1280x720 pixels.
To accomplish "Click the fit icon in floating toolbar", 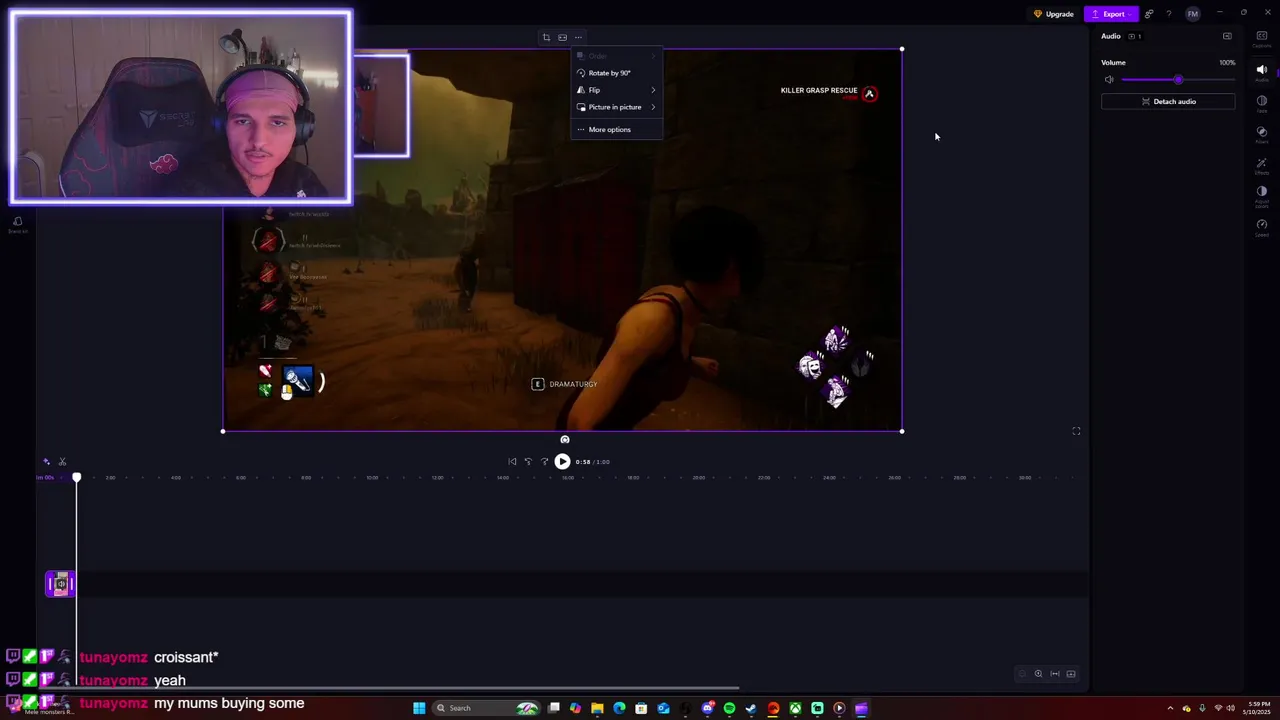I will point(562,38).
